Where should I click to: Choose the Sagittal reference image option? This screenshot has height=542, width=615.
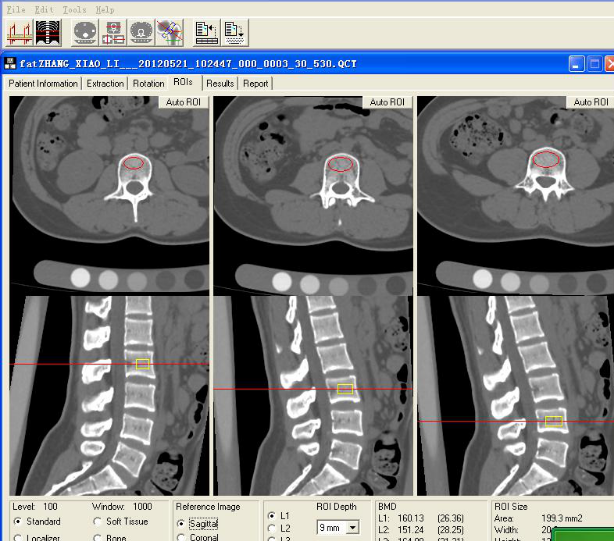[x=181, y=524]
